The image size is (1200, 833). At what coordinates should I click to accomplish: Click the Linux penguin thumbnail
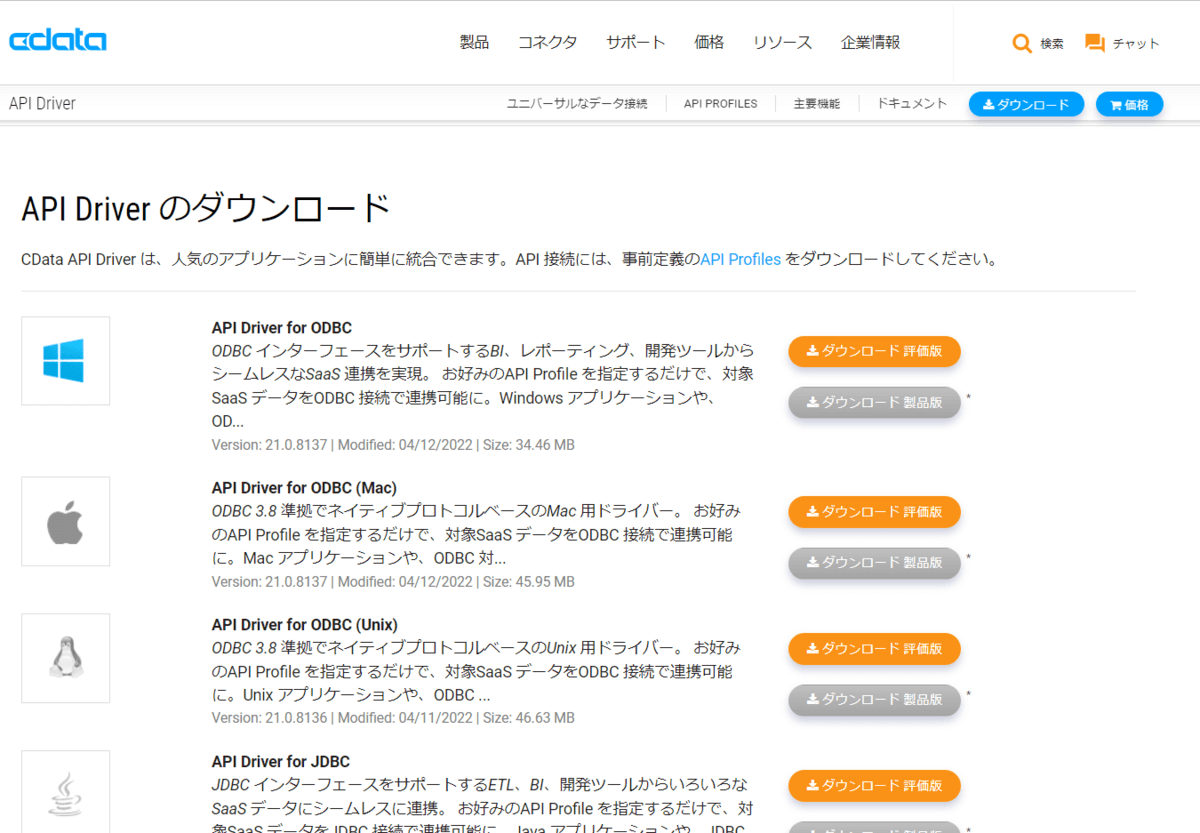click(x=65, y=658)
